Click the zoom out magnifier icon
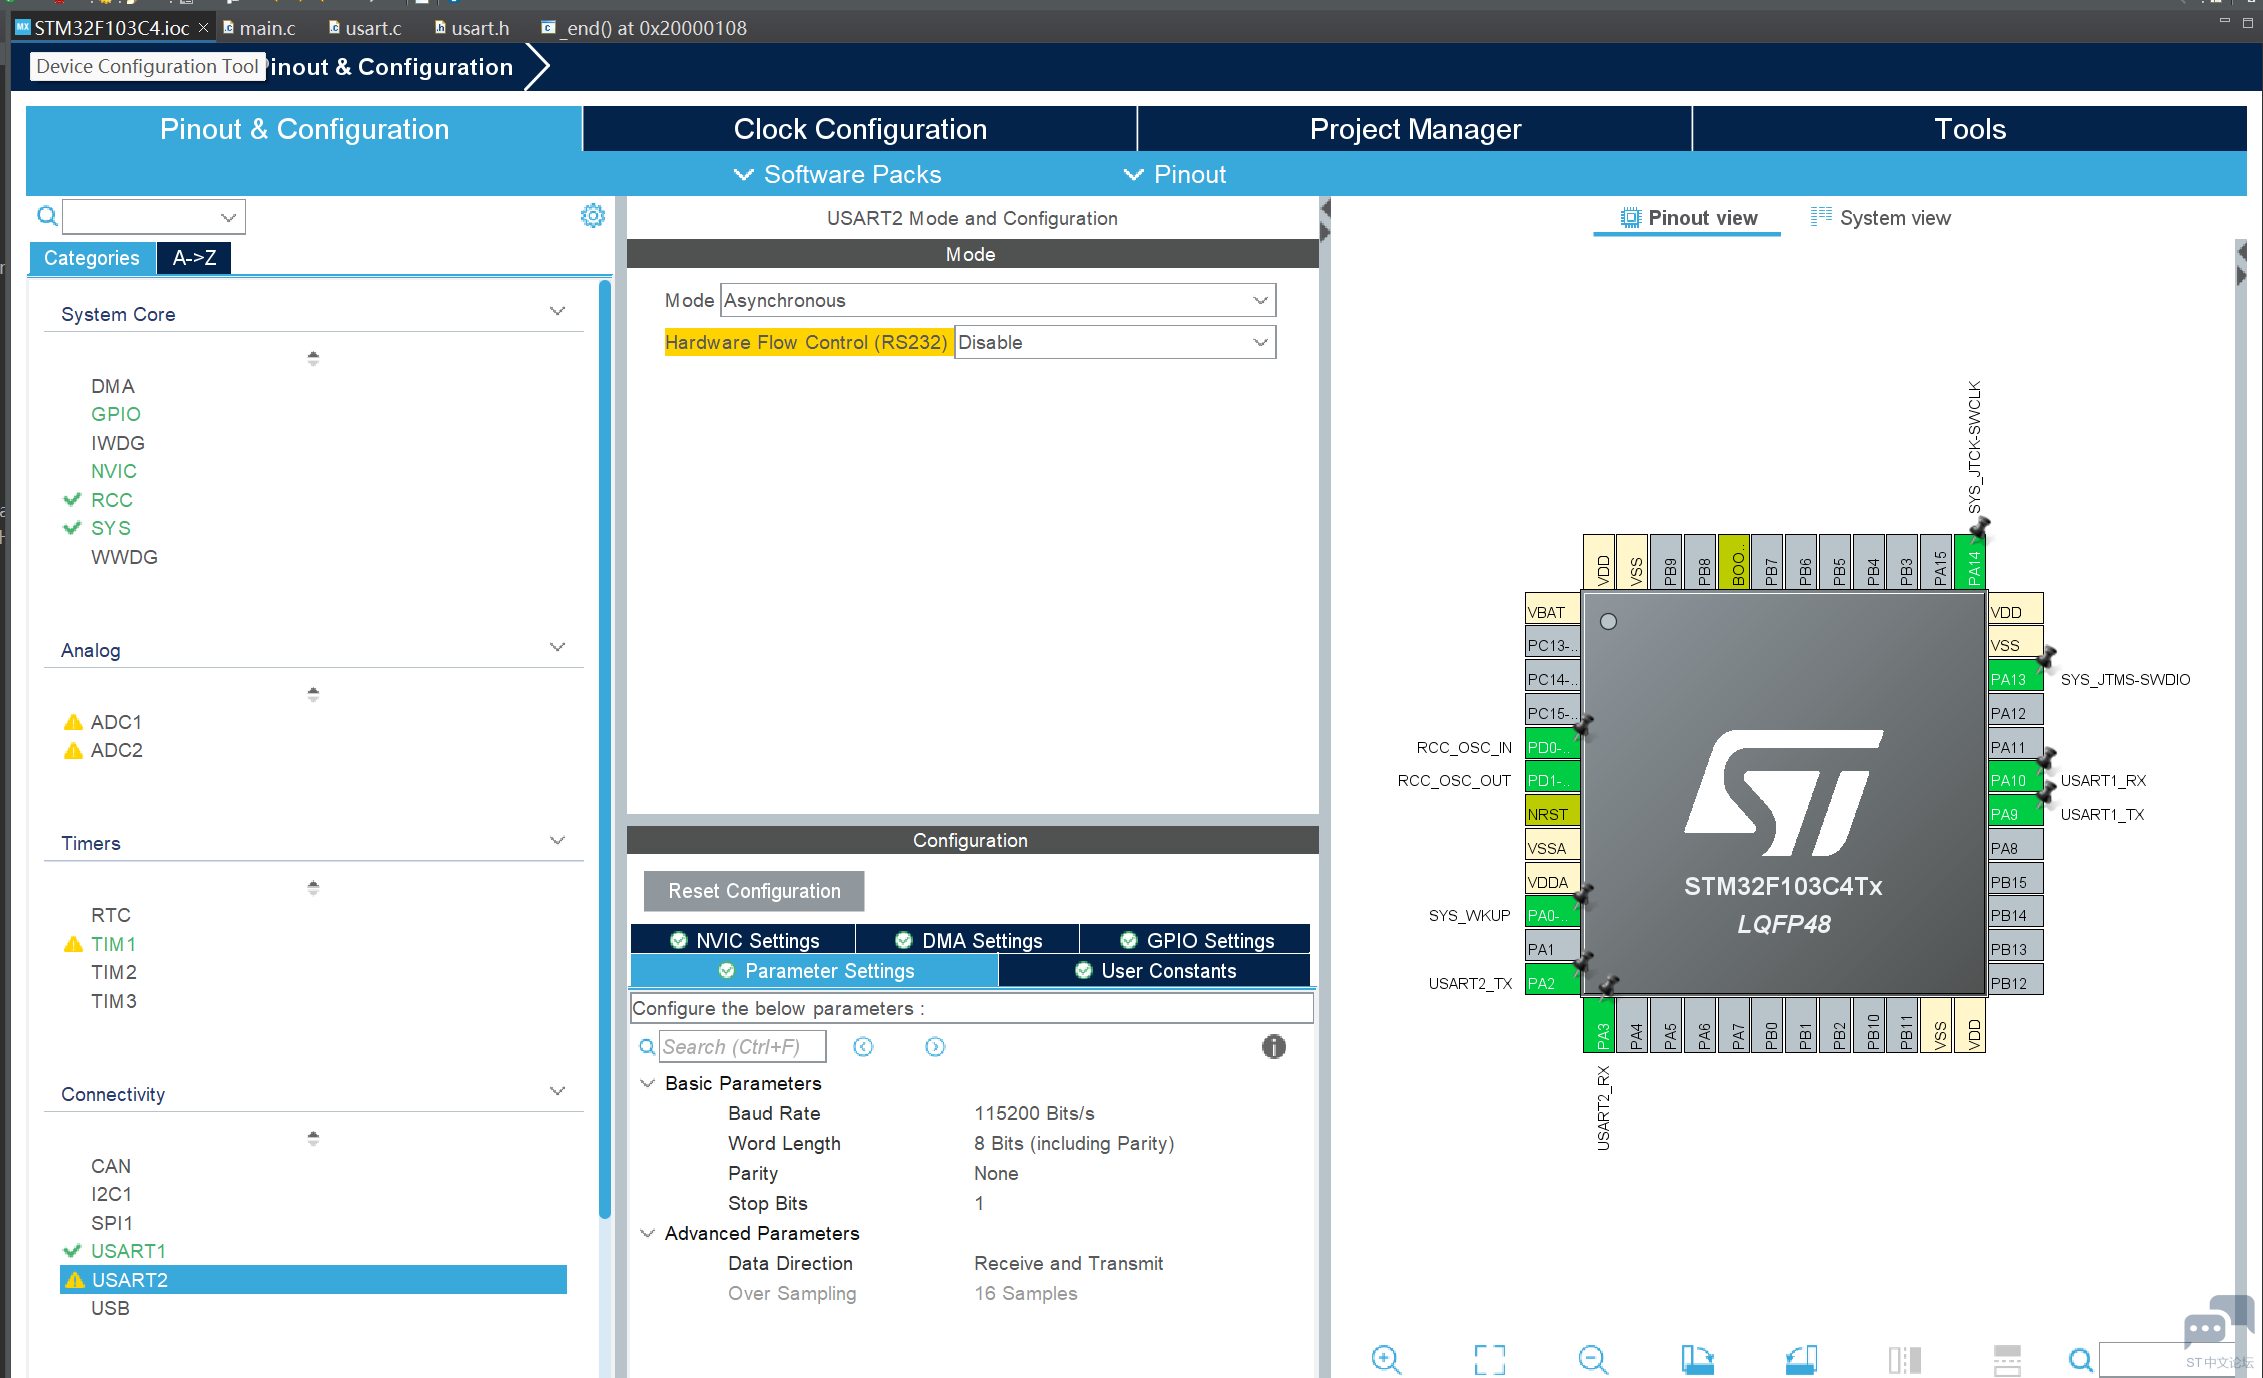This screenshot has width=2263, height=1378. coord(1592,1359)
